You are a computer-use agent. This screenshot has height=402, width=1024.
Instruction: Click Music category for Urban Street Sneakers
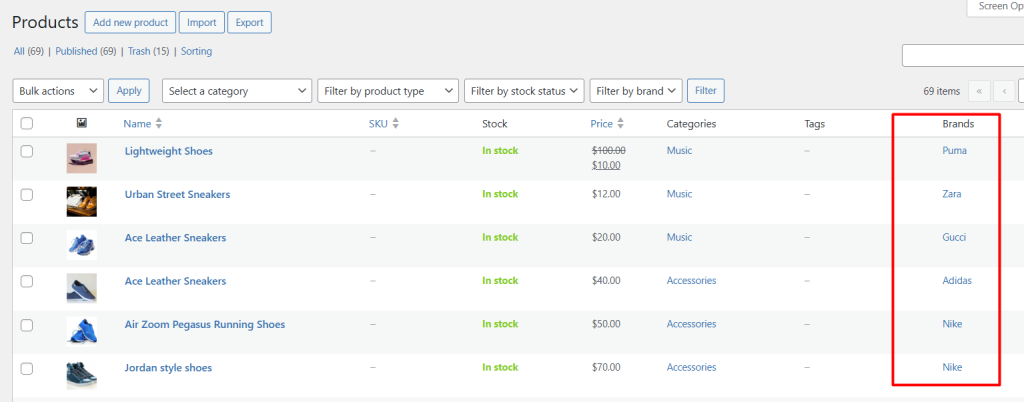(679, 194)
